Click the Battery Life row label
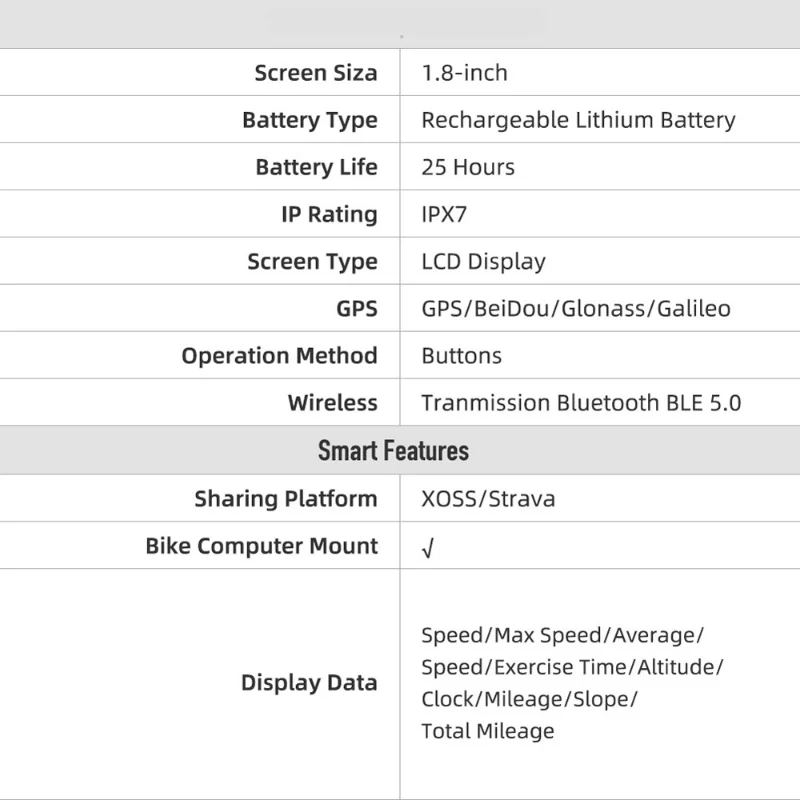The image size is (800, 800). (x=316, y=167)
